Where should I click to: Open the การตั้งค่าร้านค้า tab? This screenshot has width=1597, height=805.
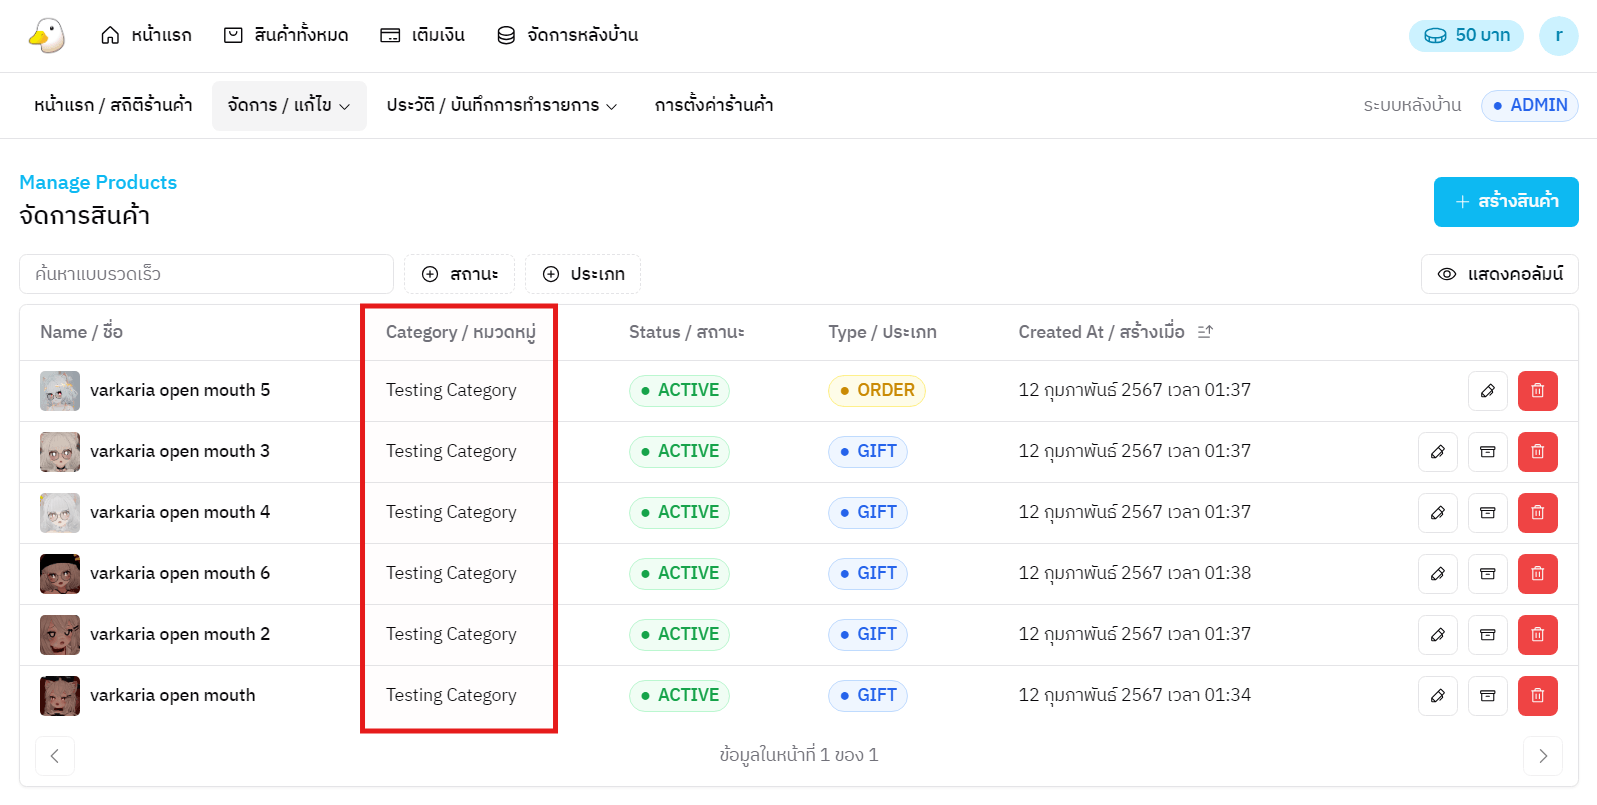(713, 105)
